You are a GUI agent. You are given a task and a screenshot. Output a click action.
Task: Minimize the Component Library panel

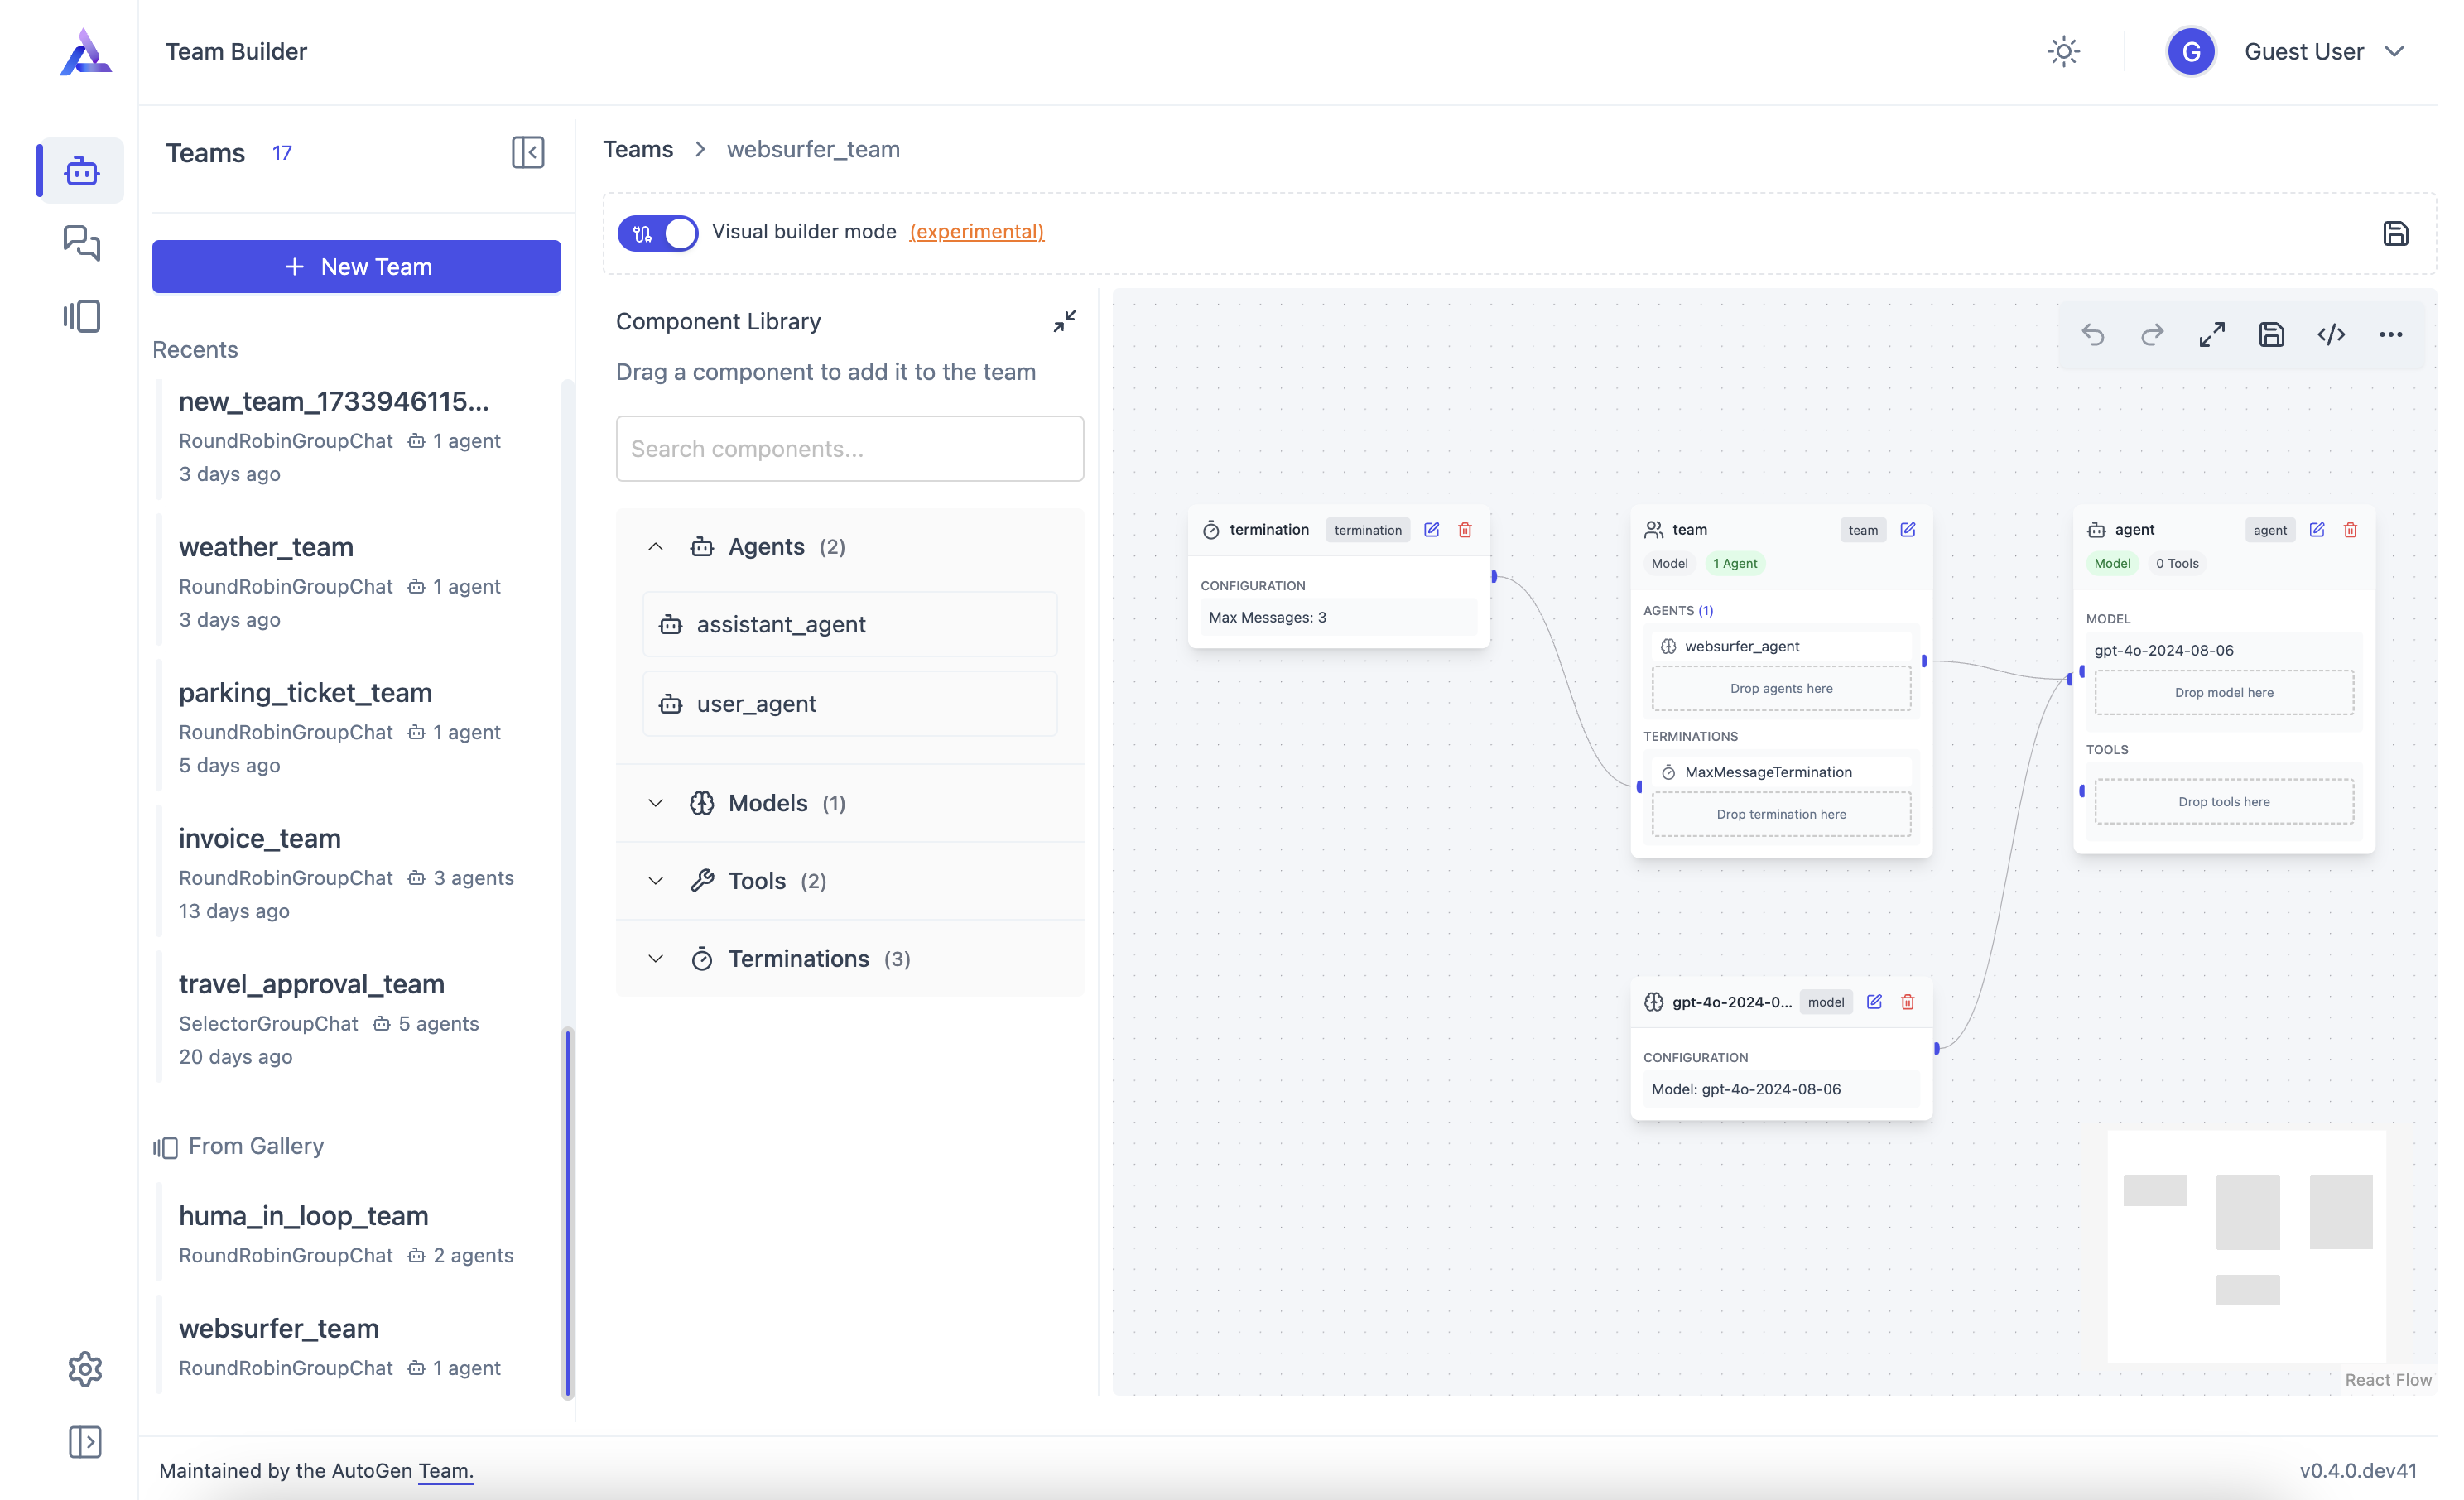click(1064, 321)
